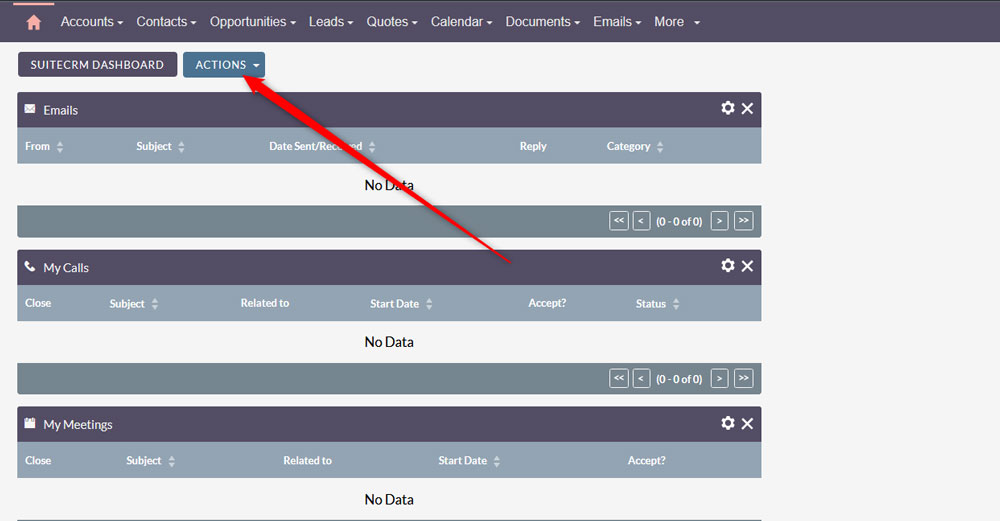Click the Home icon in navbar
1000x521 pixels.
(x=34, y=21)
